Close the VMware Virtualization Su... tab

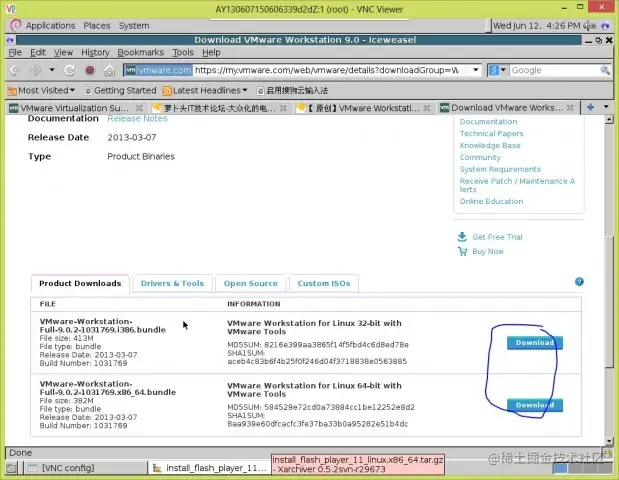[x=139, y=108]
